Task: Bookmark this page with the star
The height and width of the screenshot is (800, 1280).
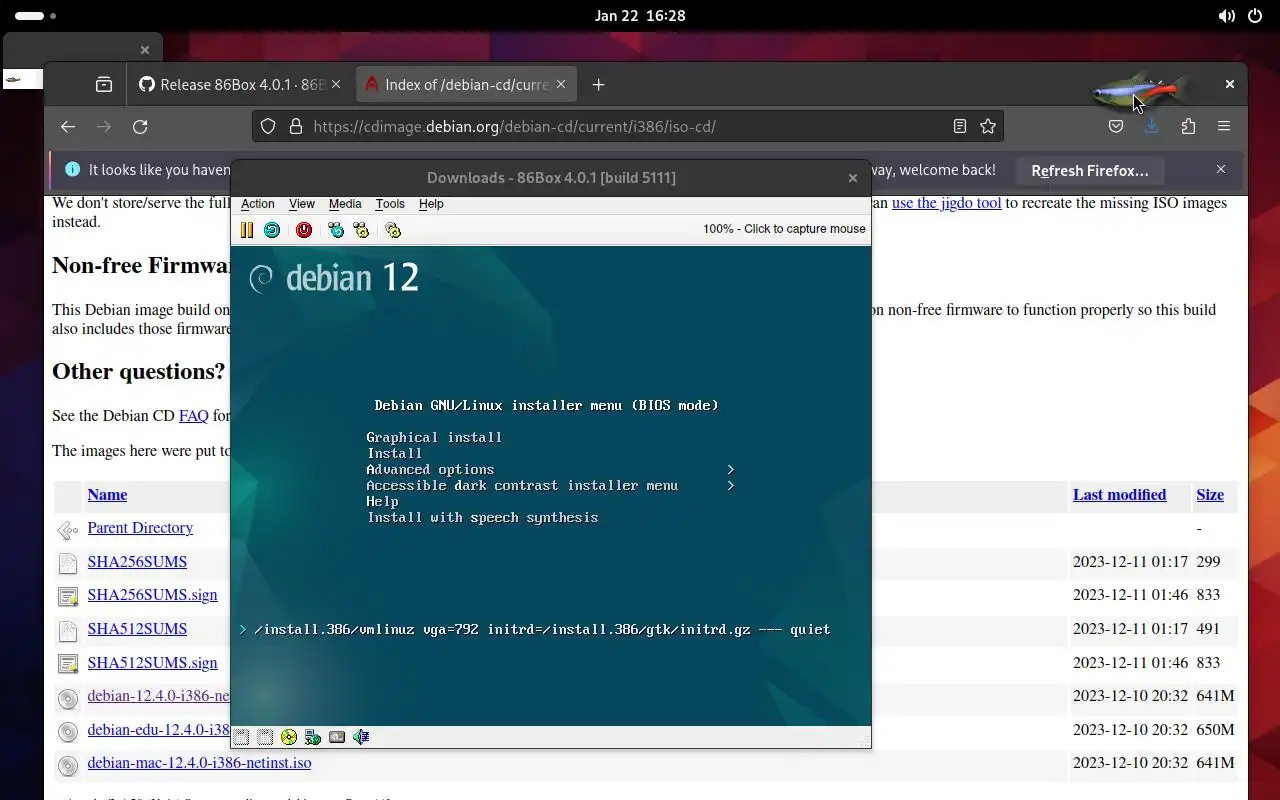Action: (988, 126)
